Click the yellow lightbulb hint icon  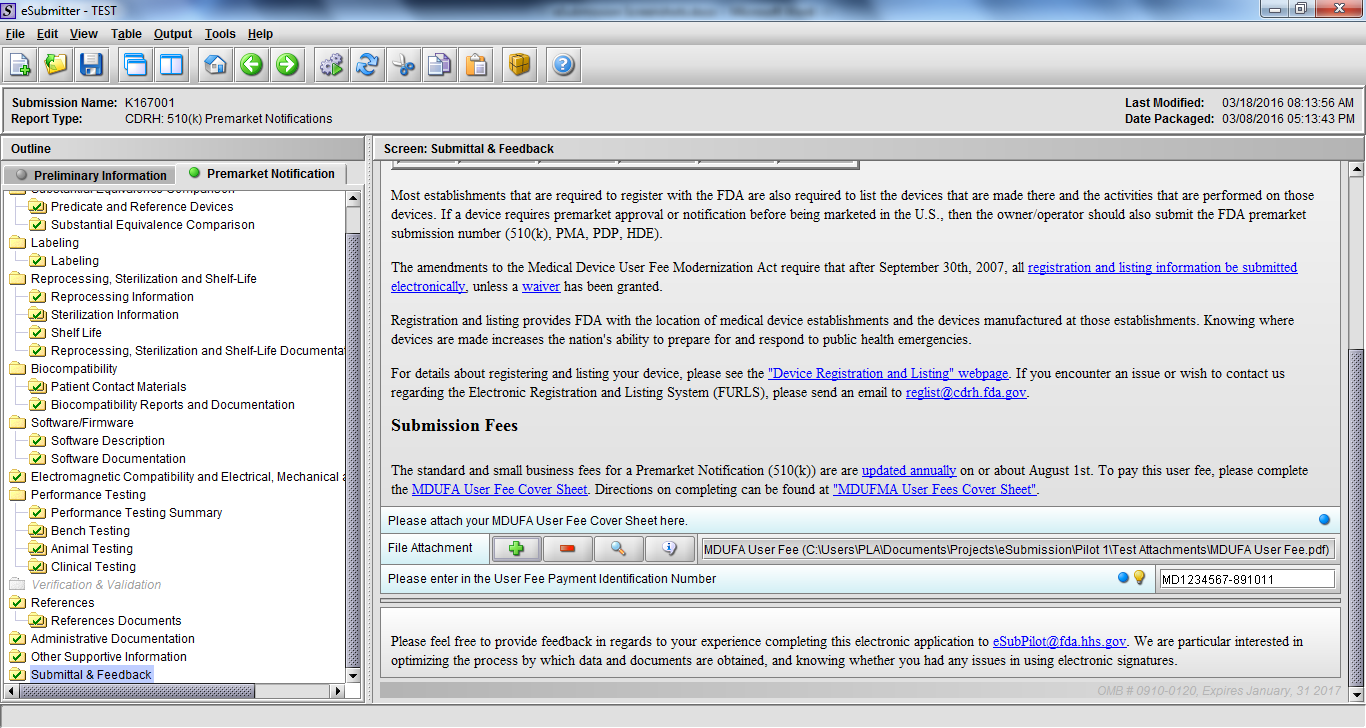tap(1139, 578)
